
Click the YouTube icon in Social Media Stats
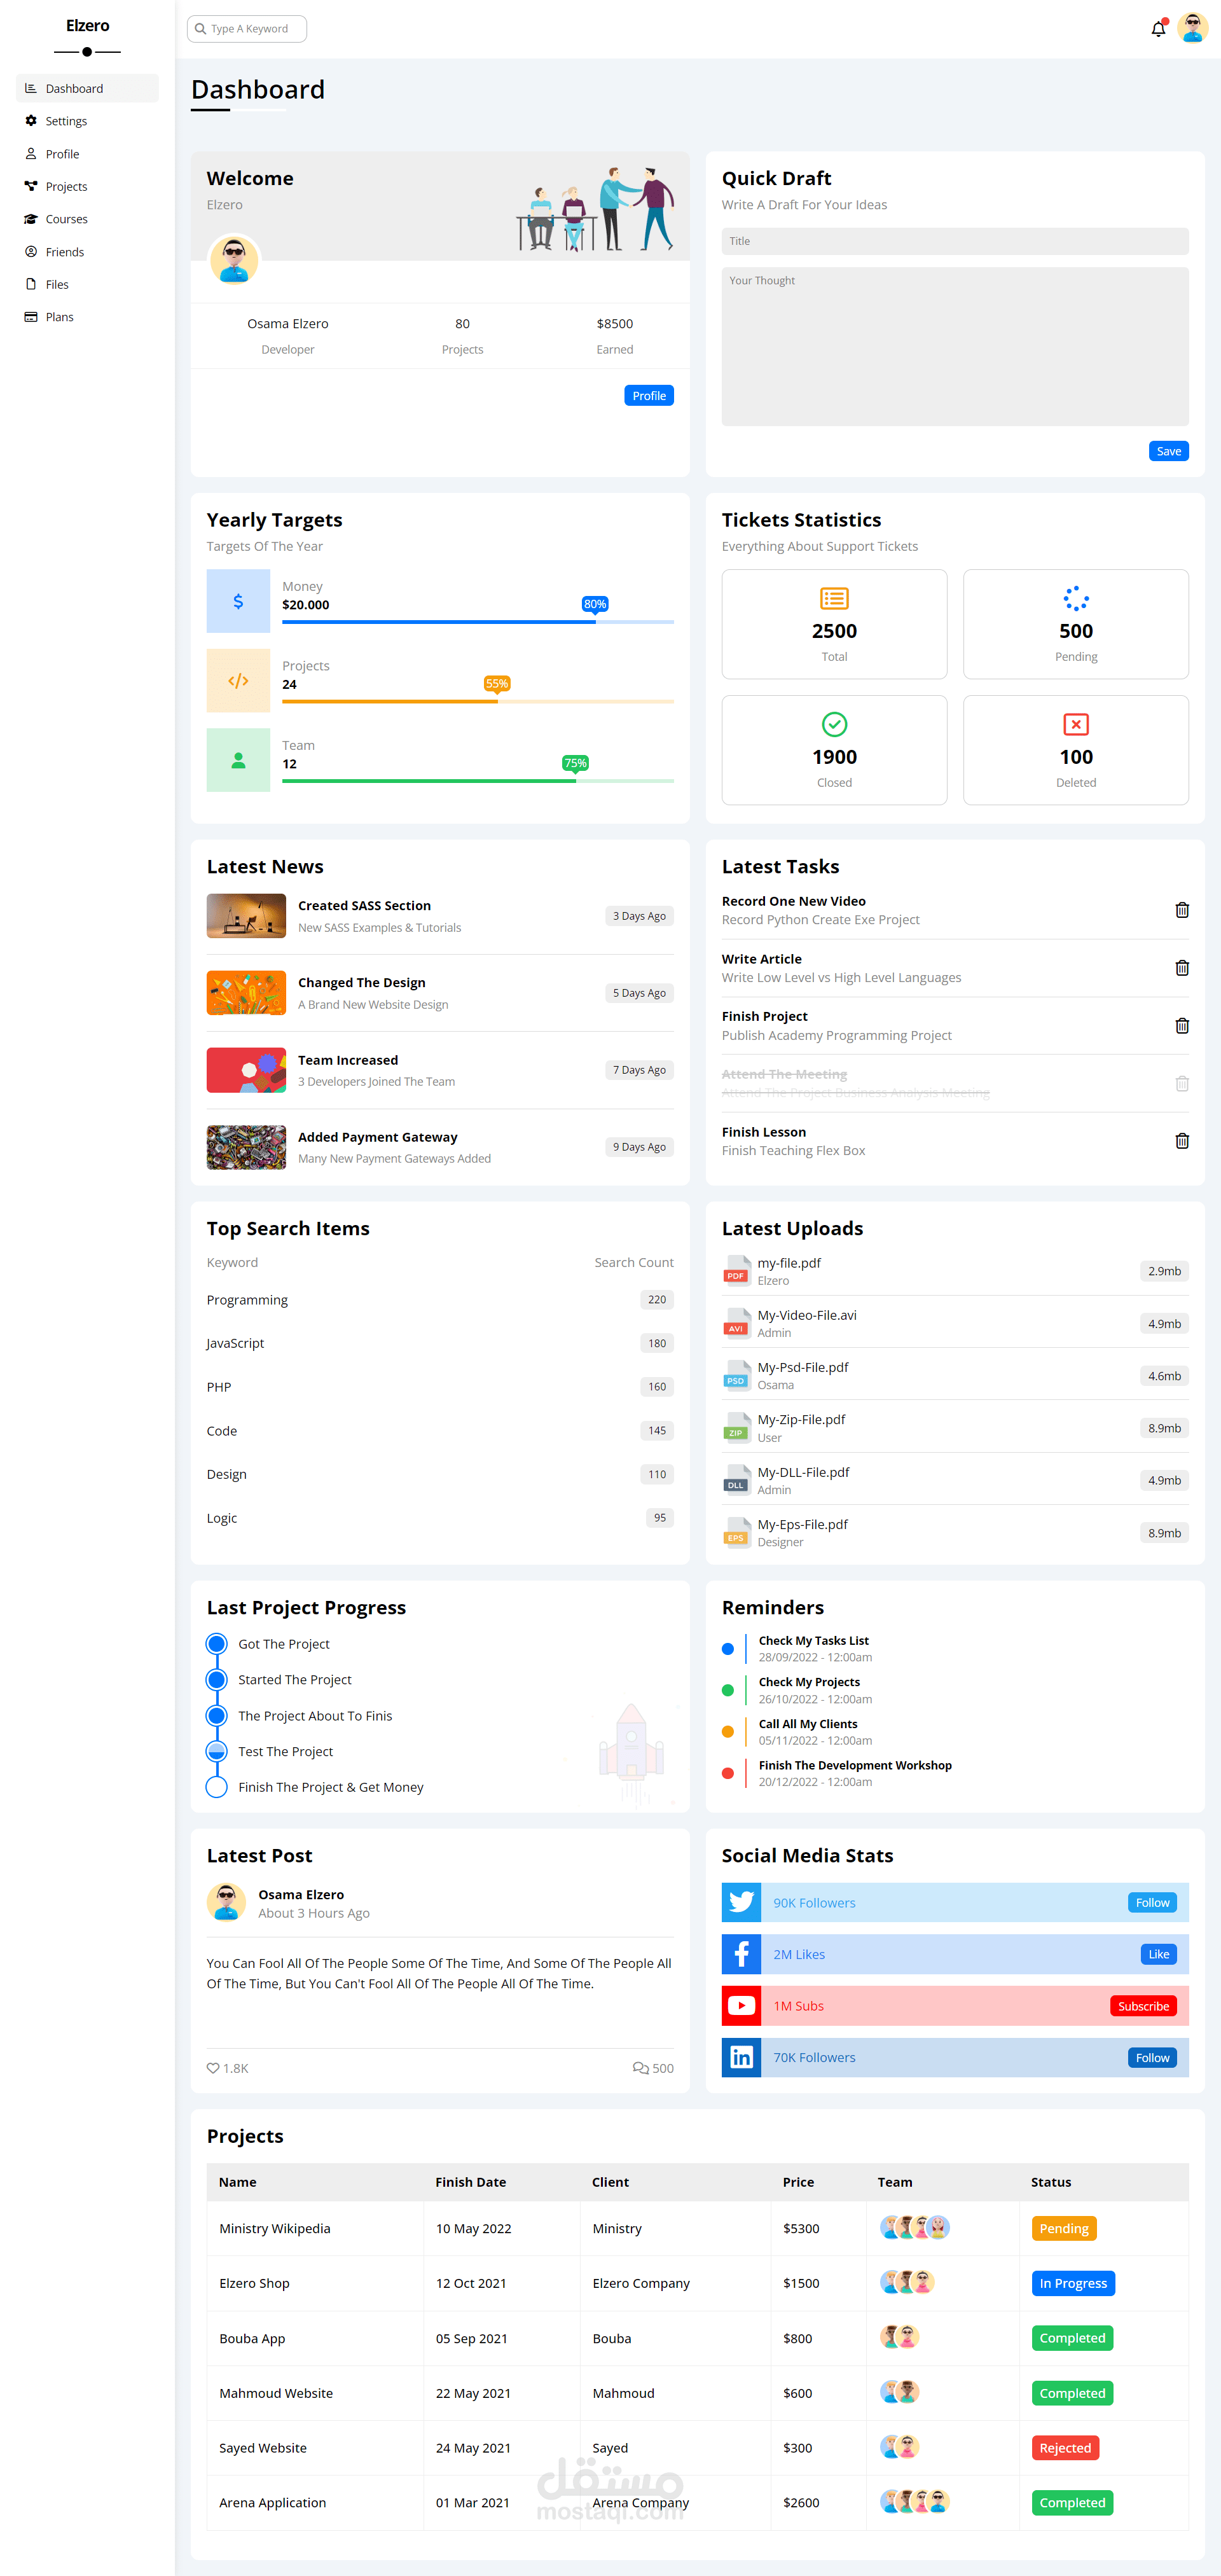tap(741, 2005)
